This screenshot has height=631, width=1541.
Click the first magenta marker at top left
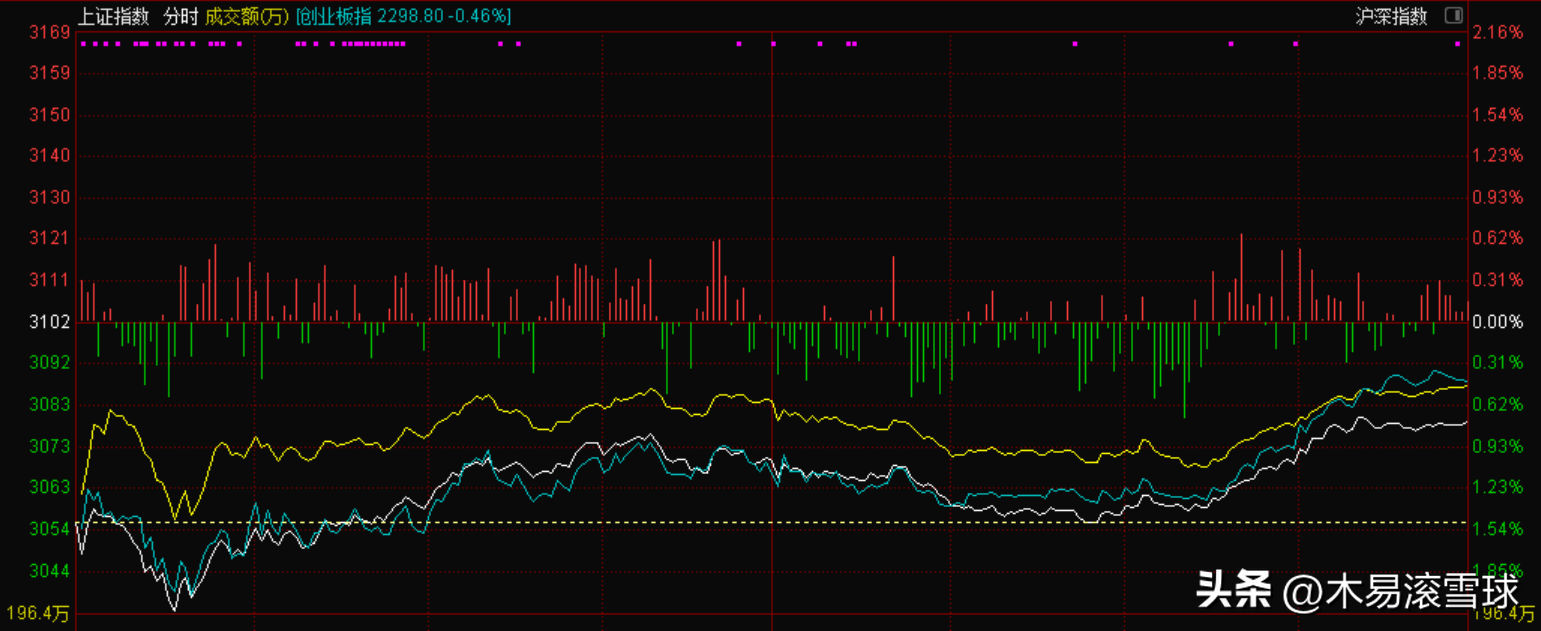coord(83,44)
